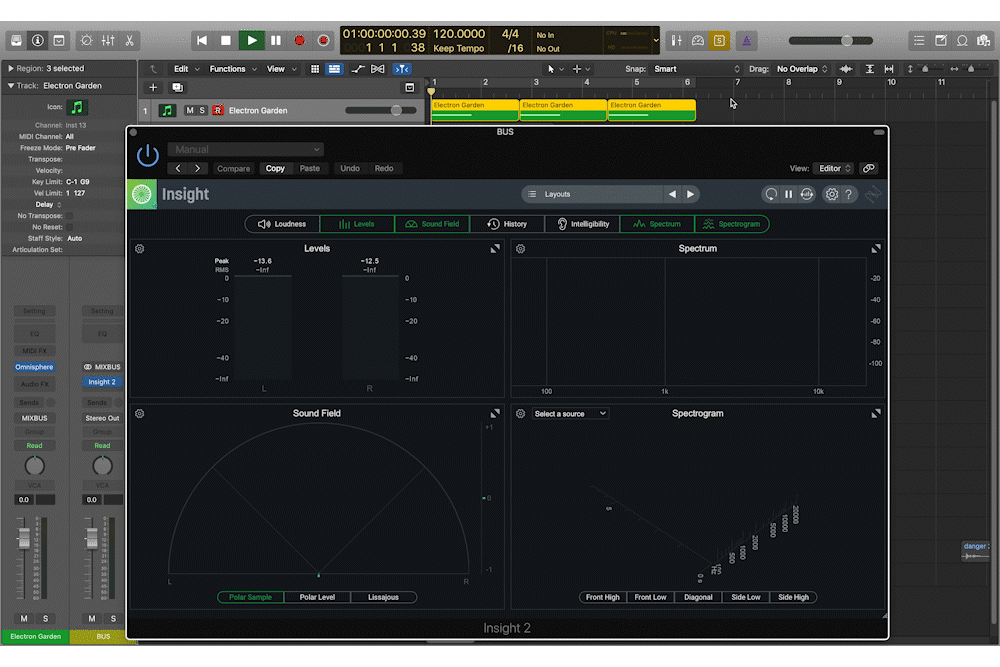This screenshot has height=667, width=1000.
Task: Stop playback in the transport
Action: (x=226, y=41)
